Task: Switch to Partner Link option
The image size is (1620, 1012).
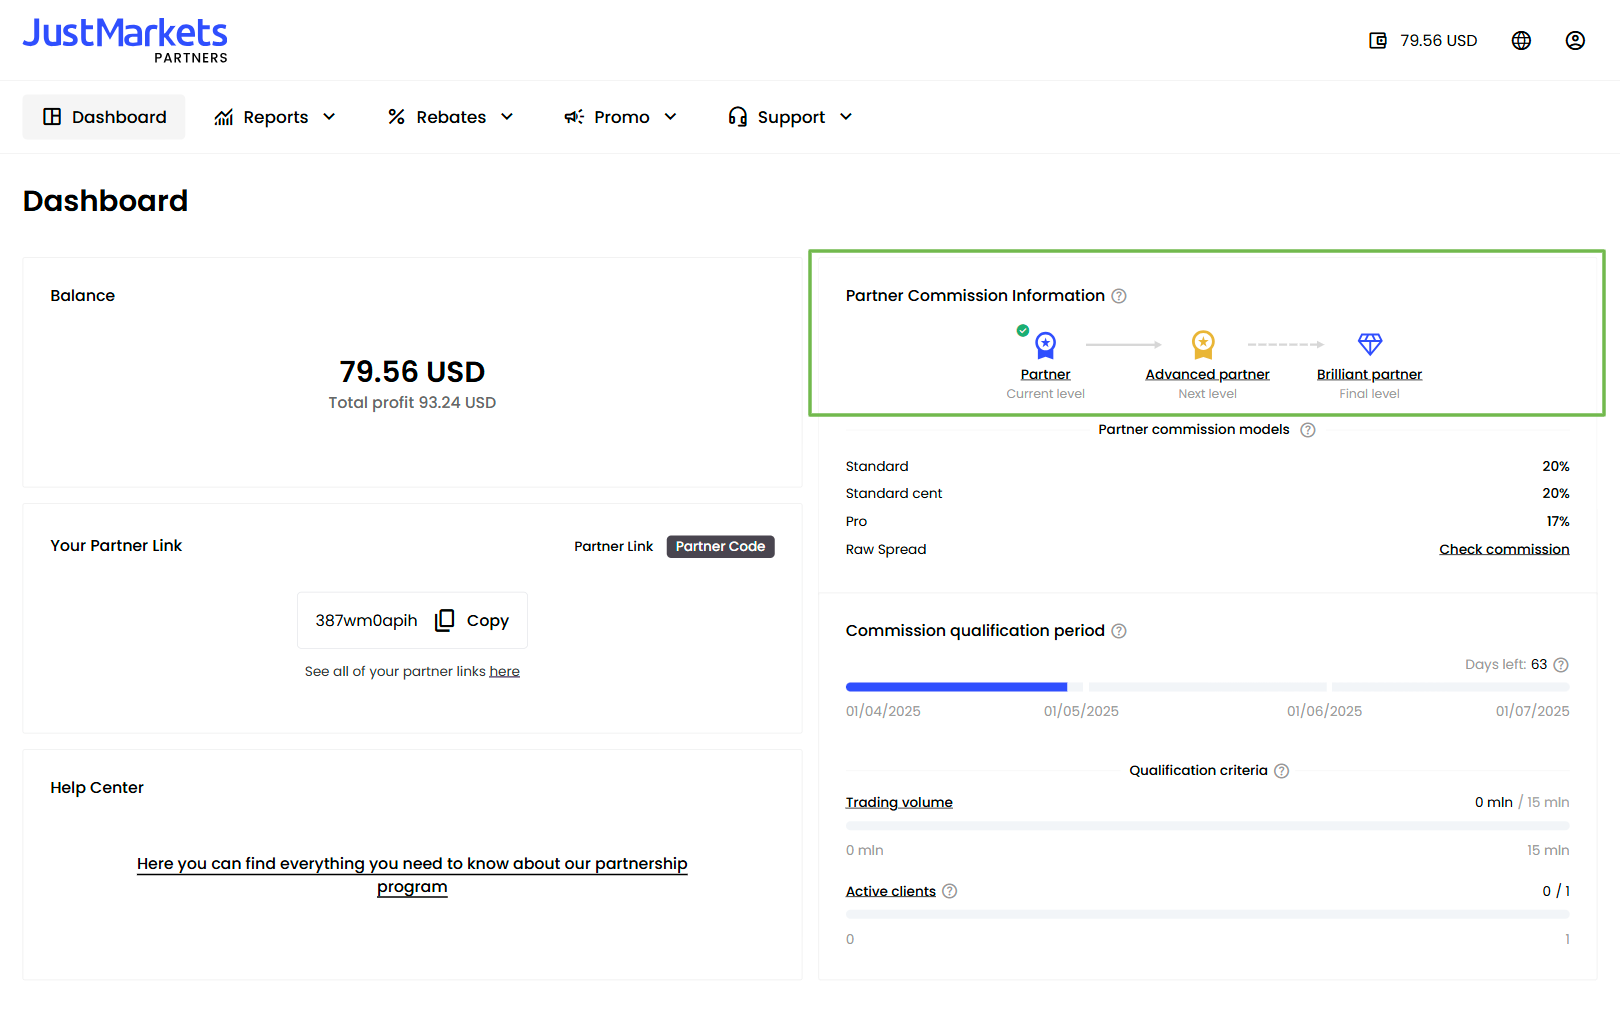Action: [x=613, y=546]
